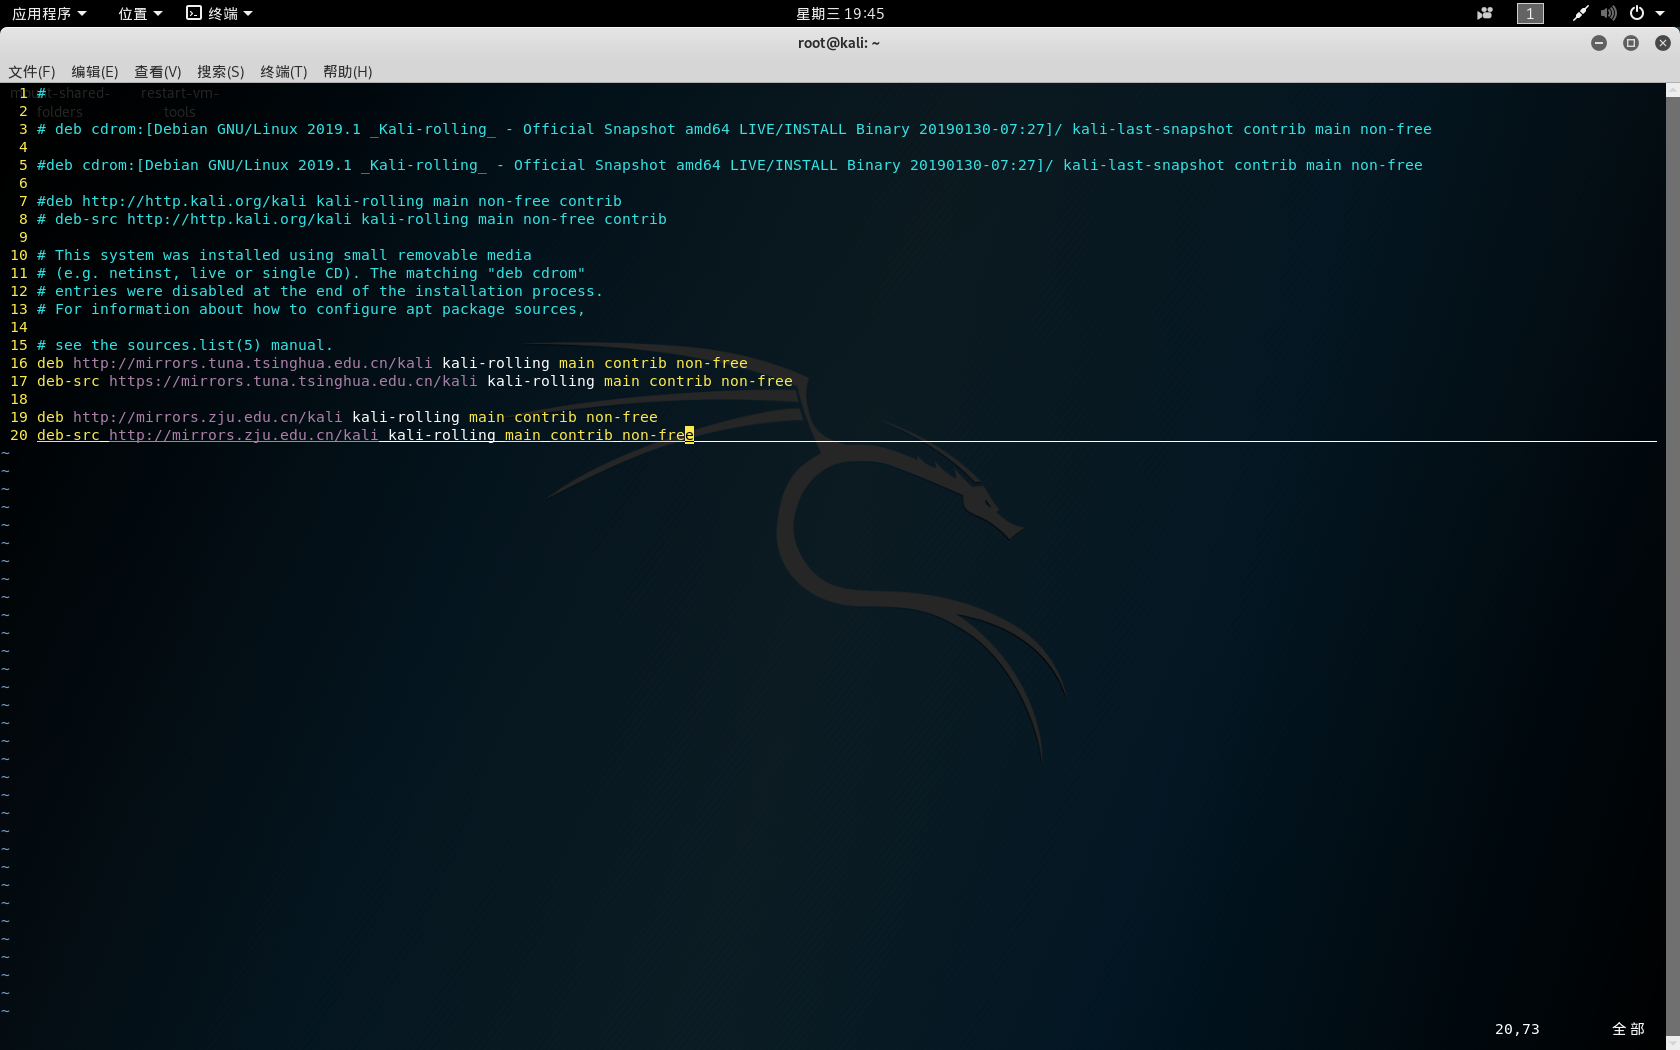
Task: Click the power icon in top bar
Action: (x=1637, y=13)
